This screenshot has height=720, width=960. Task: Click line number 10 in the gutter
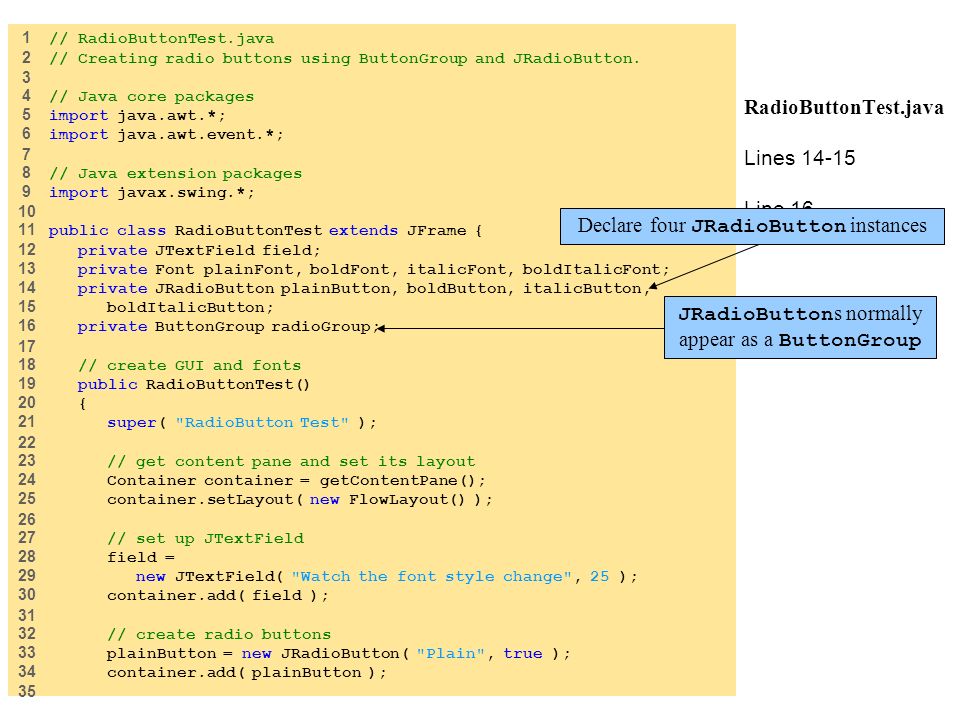pos(26,212)
